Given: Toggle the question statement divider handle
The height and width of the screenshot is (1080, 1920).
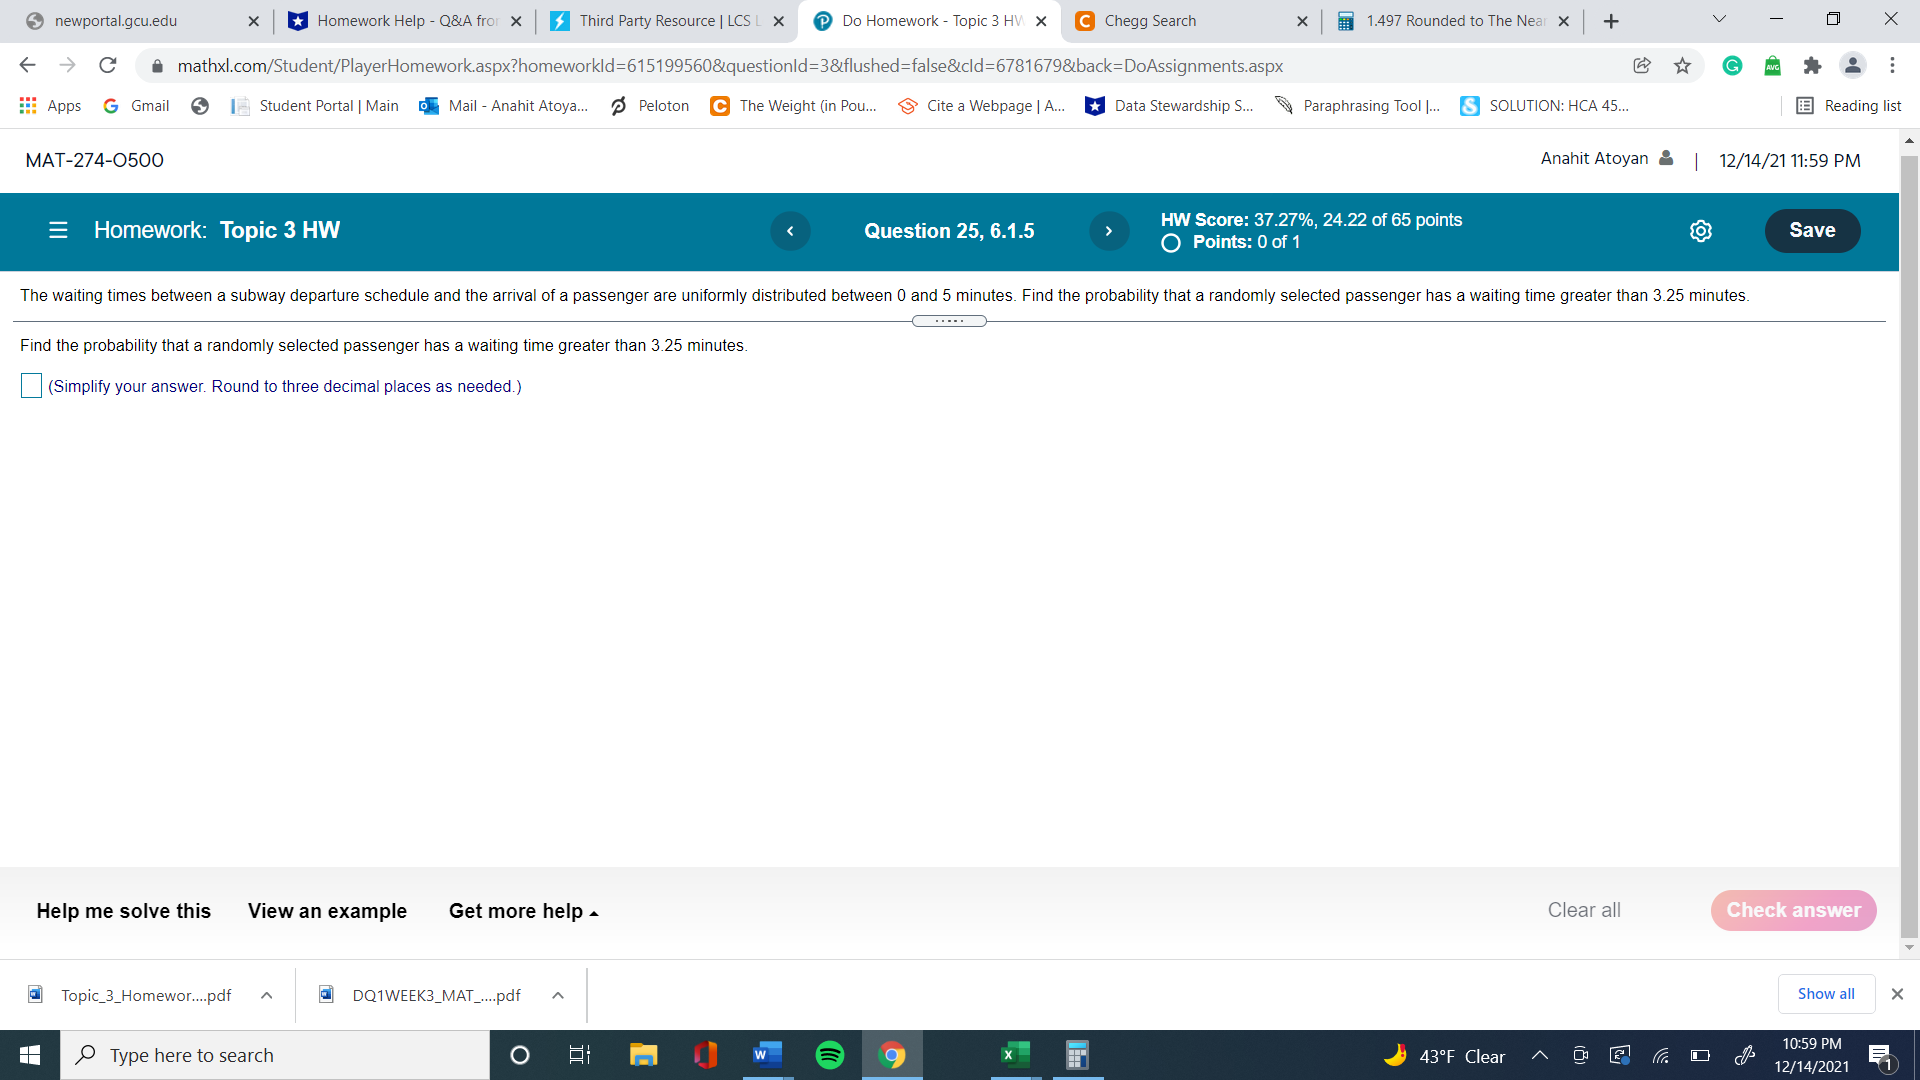Looking at the screenshot, I should [949, 320].
